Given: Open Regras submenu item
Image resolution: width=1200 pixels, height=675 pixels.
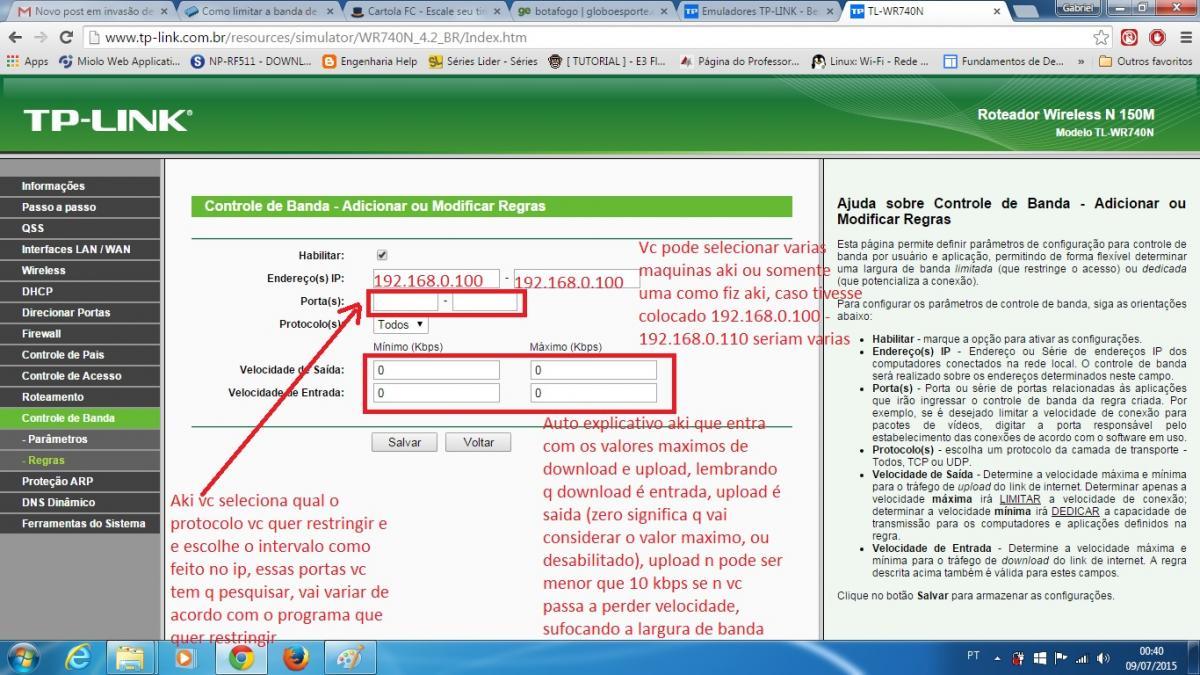Looking at the screenshot, I should 80,460.
